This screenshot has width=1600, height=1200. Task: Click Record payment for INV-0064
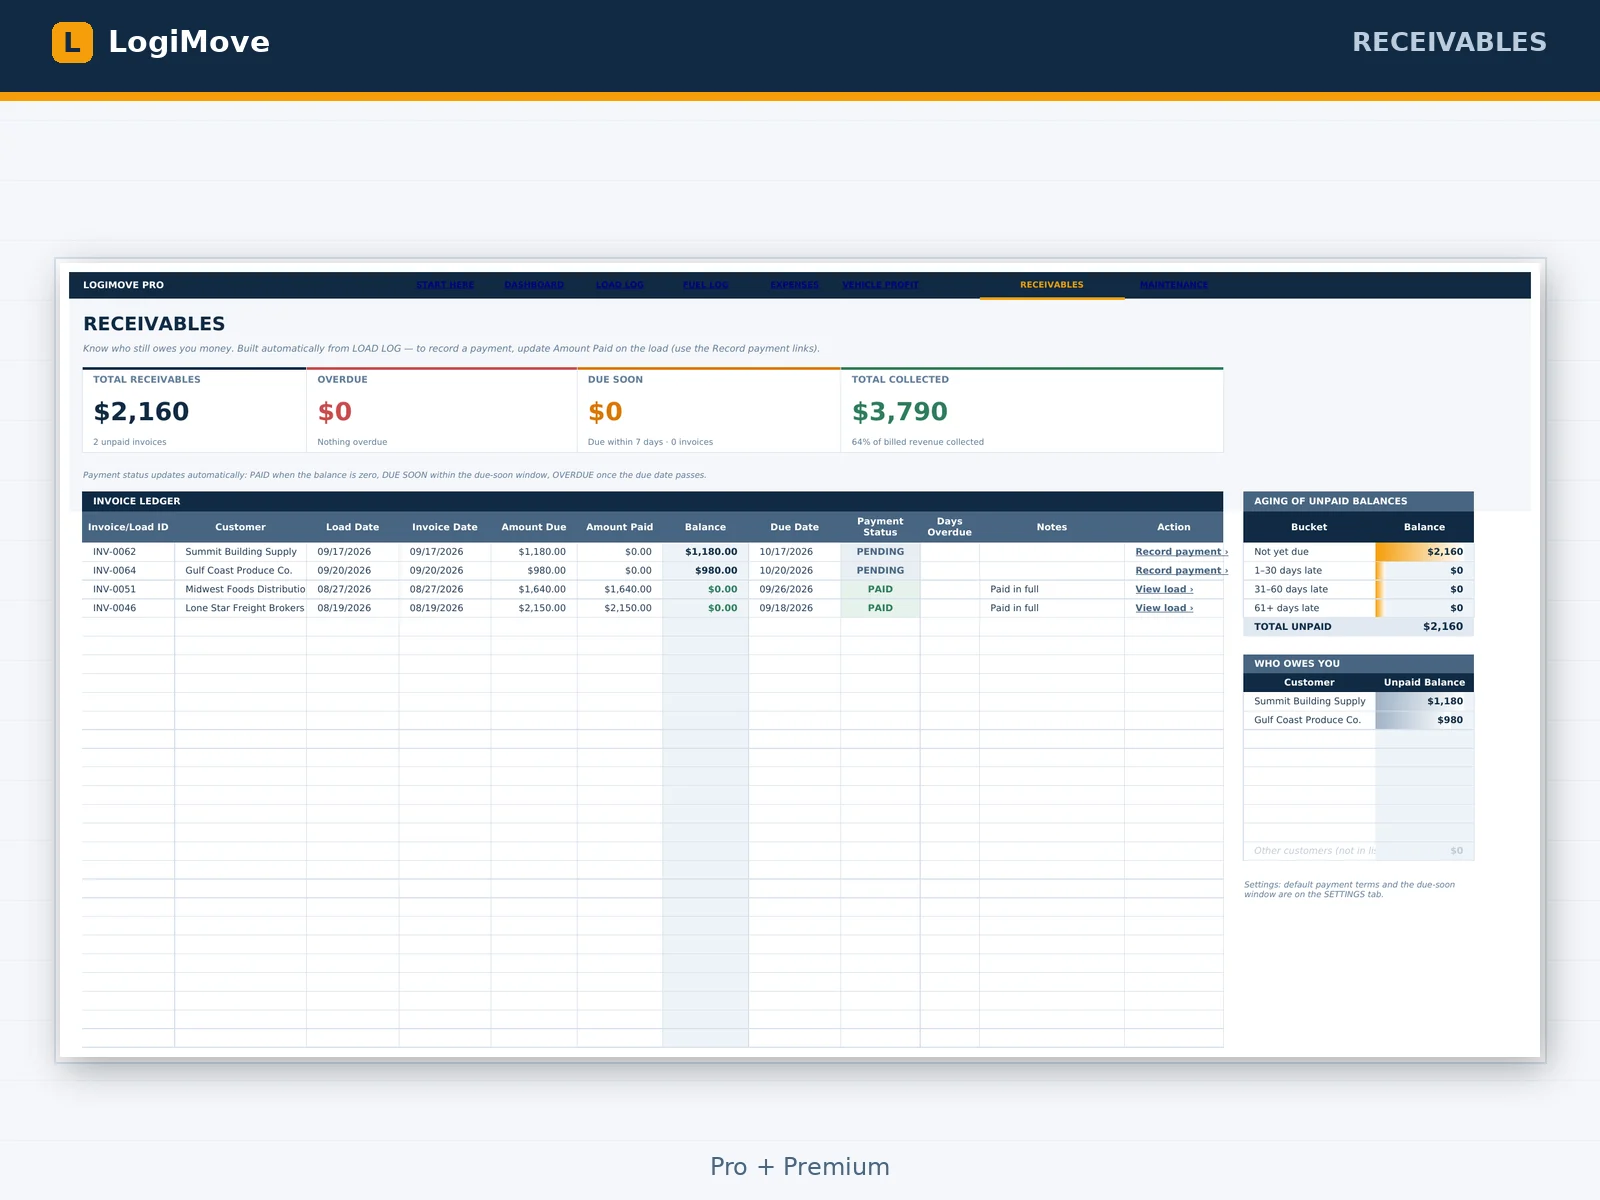(x=1181, y=571)
